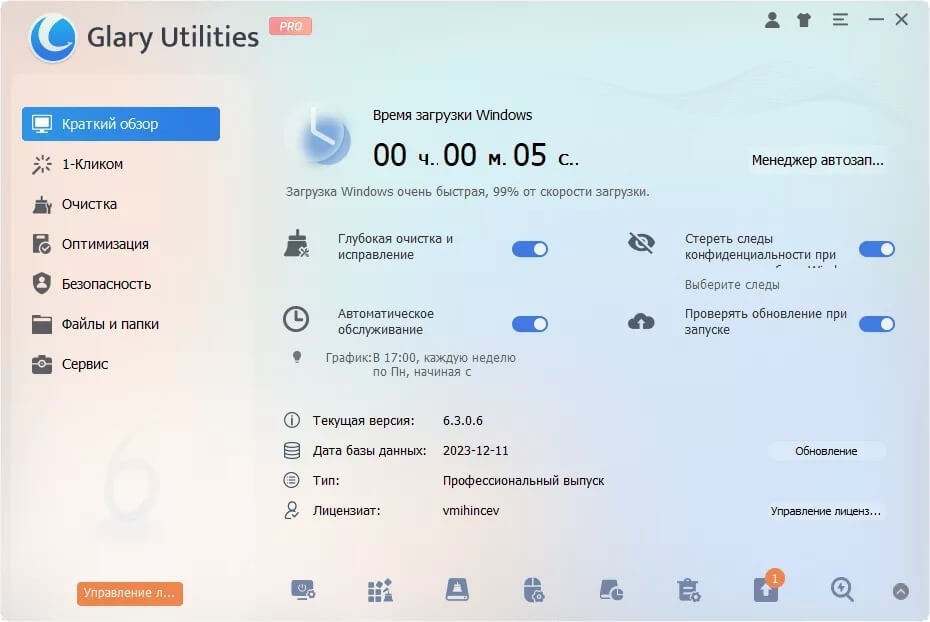This screenshot has width=930, height=622.
Task: Collapse the bottom toolbar with round chevron
Action: pos(900,591)
